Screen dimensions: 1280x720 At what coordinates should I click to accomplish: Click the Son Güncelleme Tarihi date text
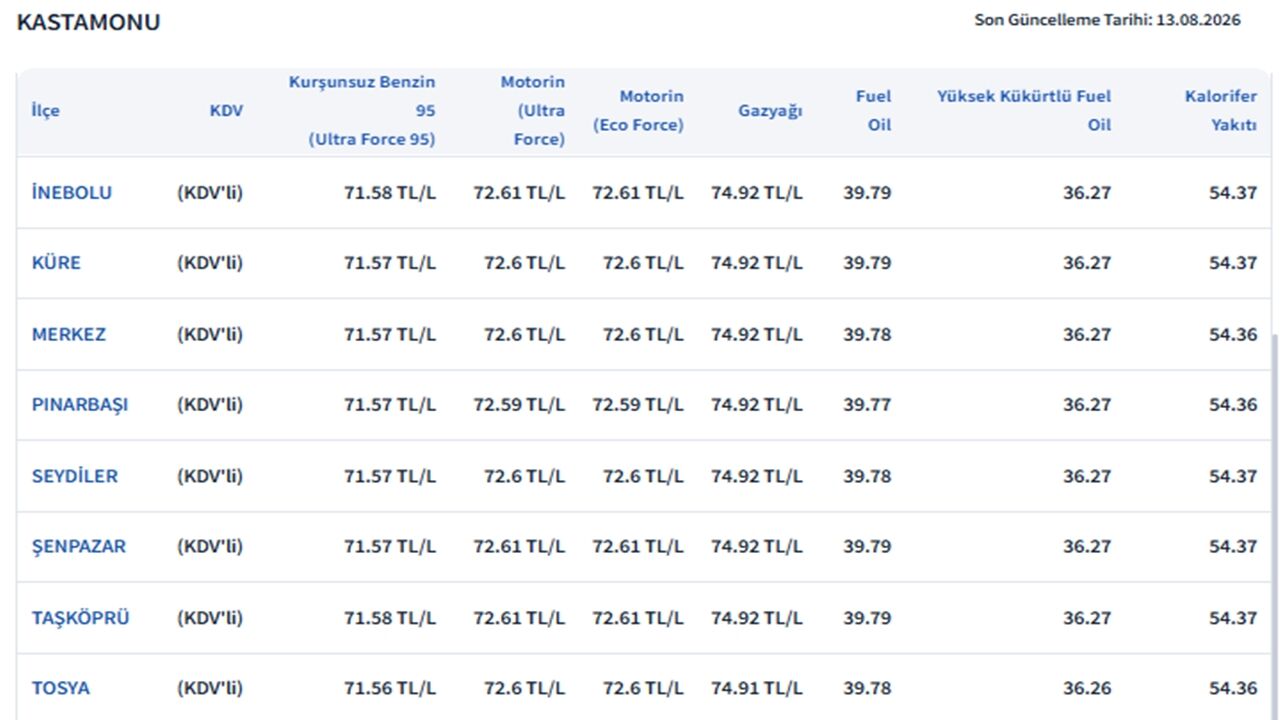pyautogui.click(x=1108, y=20)
